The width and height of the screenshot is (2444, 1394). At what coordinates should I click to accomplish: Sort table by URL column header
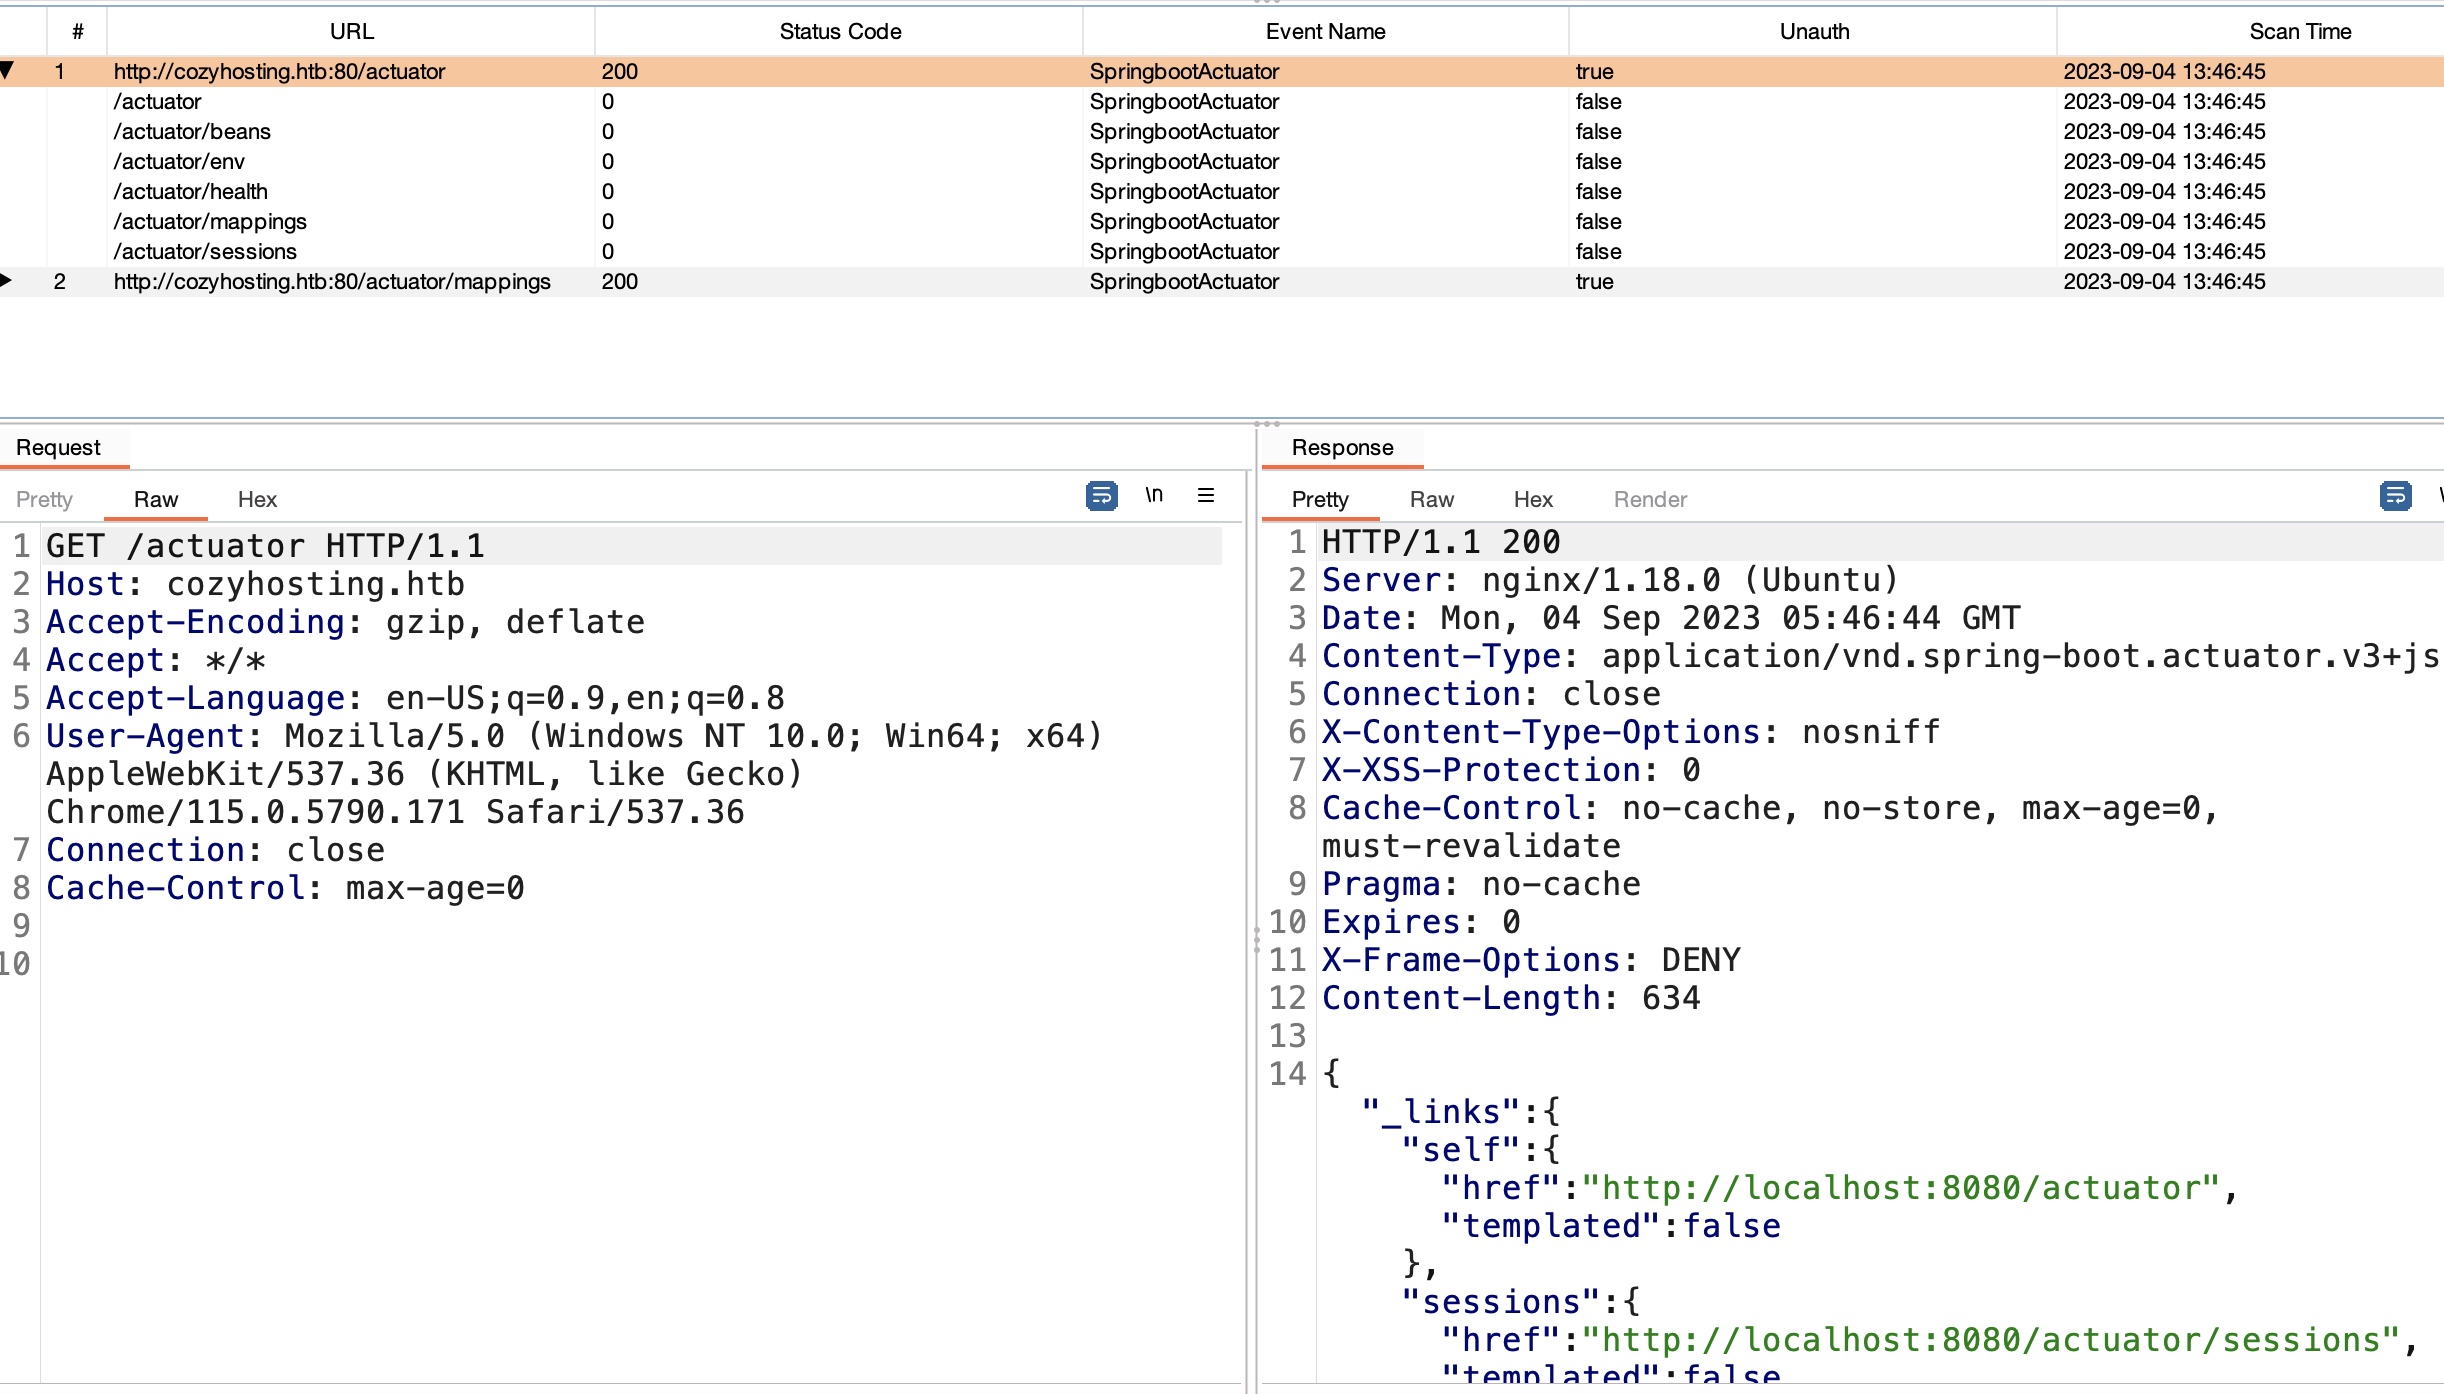tap(351, 31)
